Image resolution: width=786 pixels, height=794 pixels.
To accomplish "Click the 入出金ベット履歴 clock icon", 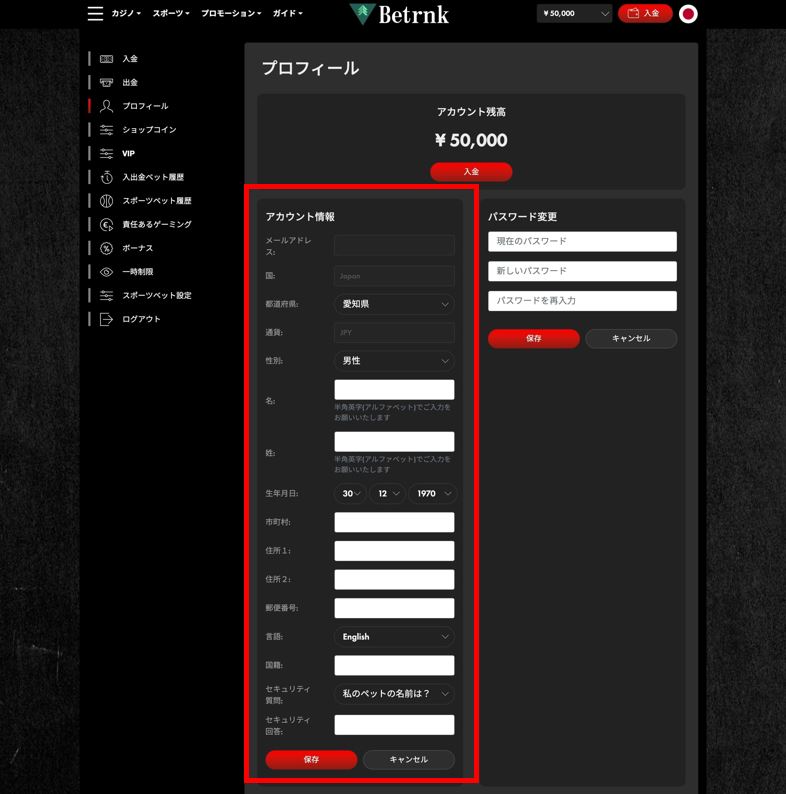I will coord(106,177).
